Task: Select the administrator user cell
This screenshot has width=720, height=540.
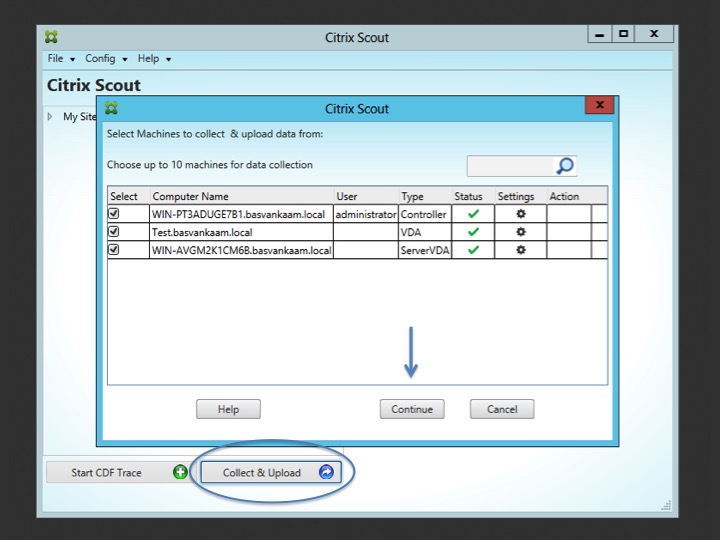Action: (x=366, y=214)
